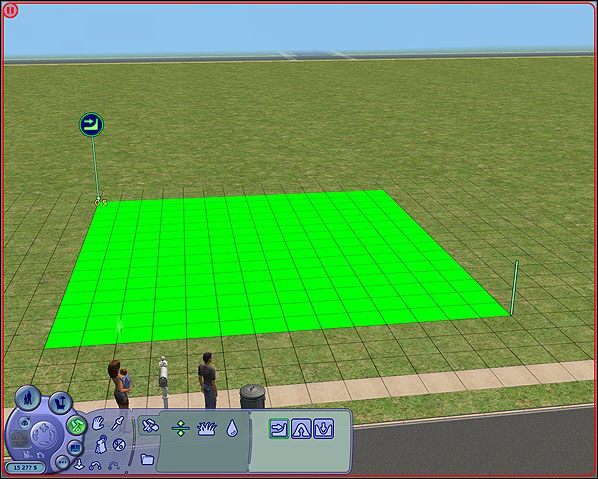Select the design tool paint bucket icon
The height and width of the screenshot is (479, 598).
click(x=101, y=445)
